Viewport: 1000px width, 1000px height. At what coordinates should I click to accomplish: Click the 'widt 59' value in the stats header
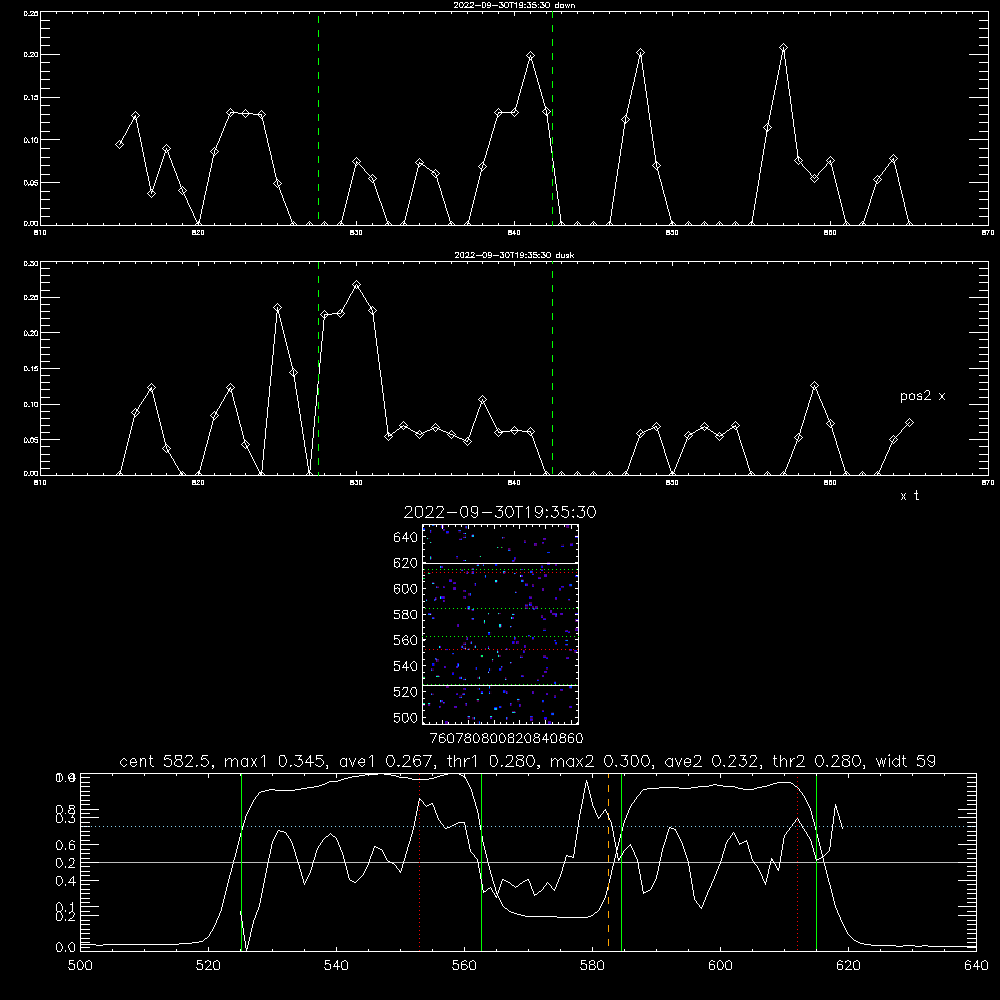906,761
